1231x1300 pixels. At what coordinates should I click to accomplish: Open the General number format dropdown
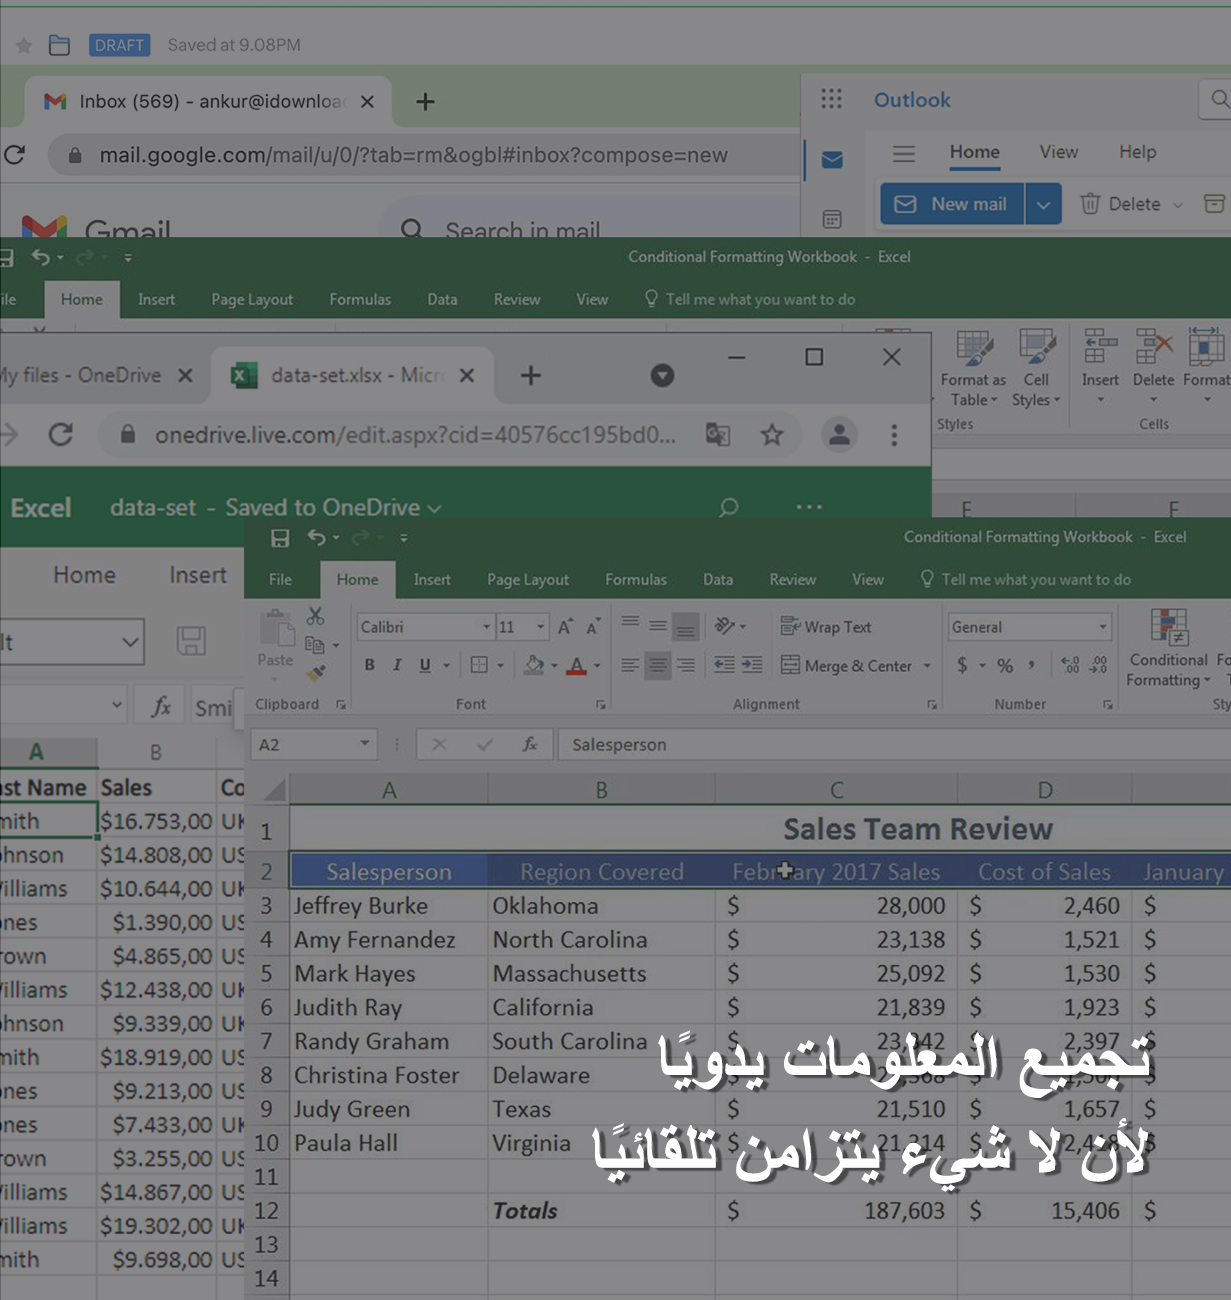1103,627
